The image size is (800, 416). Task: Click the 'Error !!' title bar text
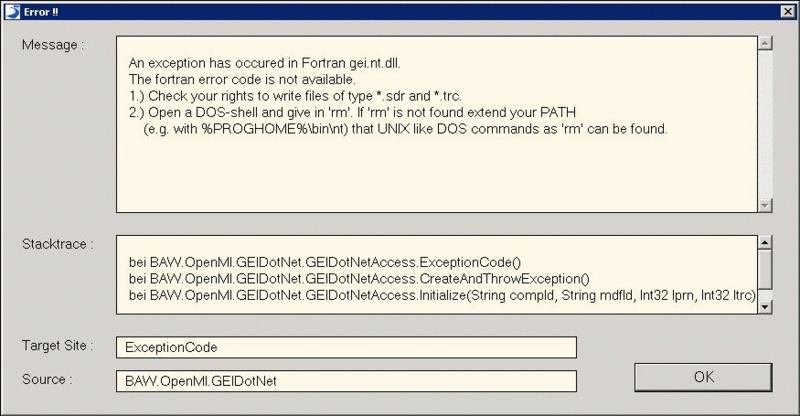(x=41, y=12)
